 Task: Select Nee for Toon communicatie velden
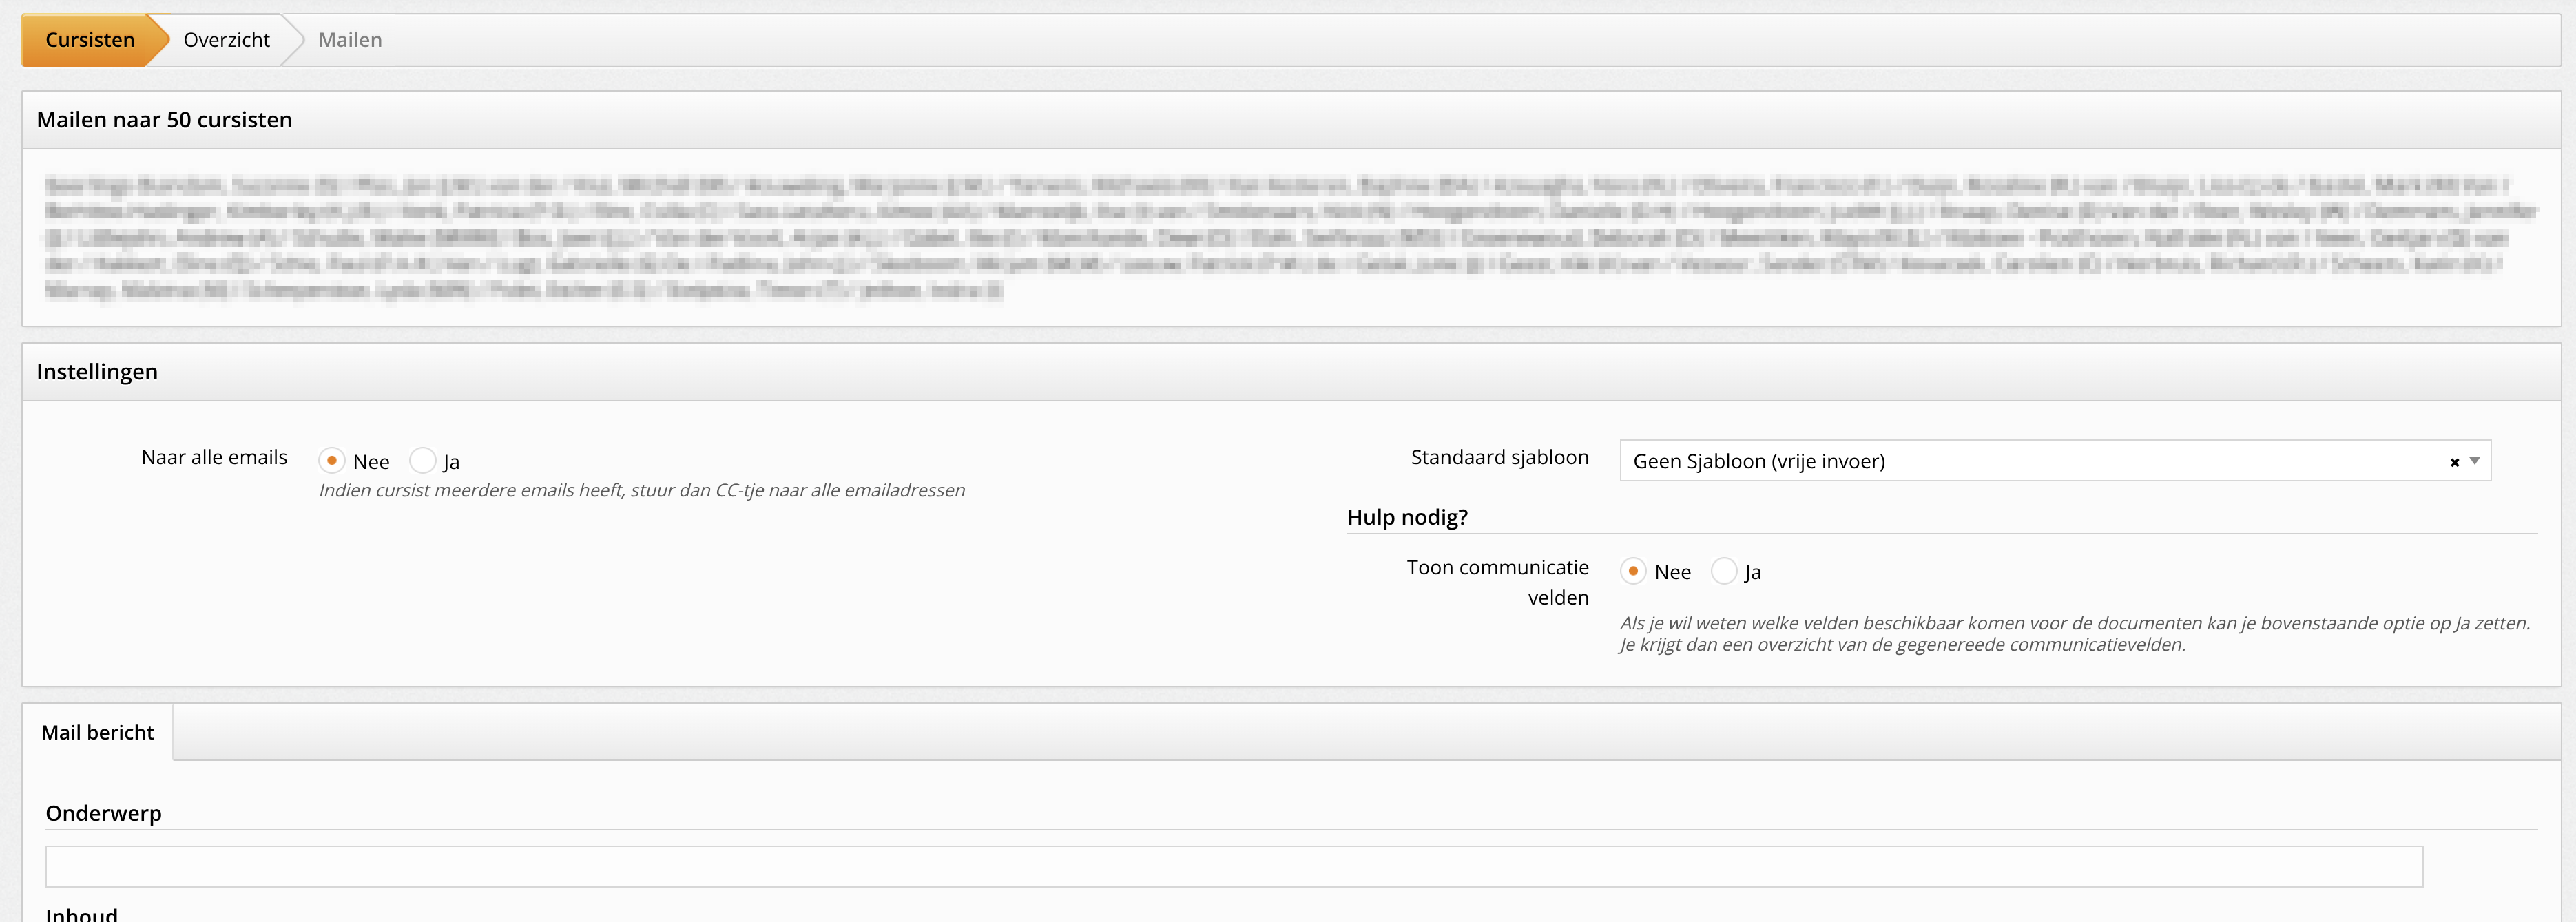[x=1633, y=571]
